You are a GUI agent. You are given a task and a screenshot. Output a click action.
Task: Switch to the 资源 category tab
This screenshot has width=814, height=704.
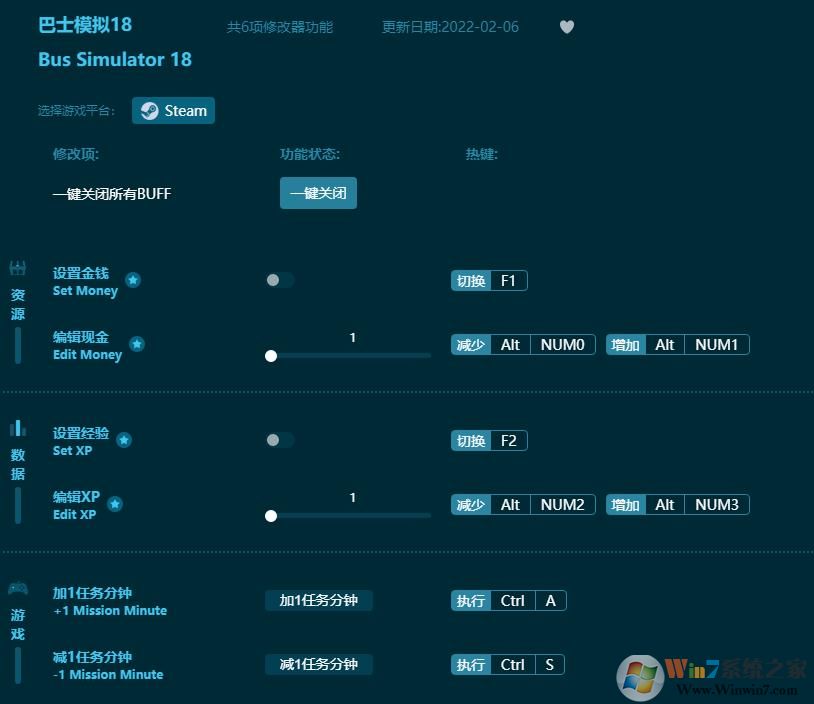coord(16,296)
